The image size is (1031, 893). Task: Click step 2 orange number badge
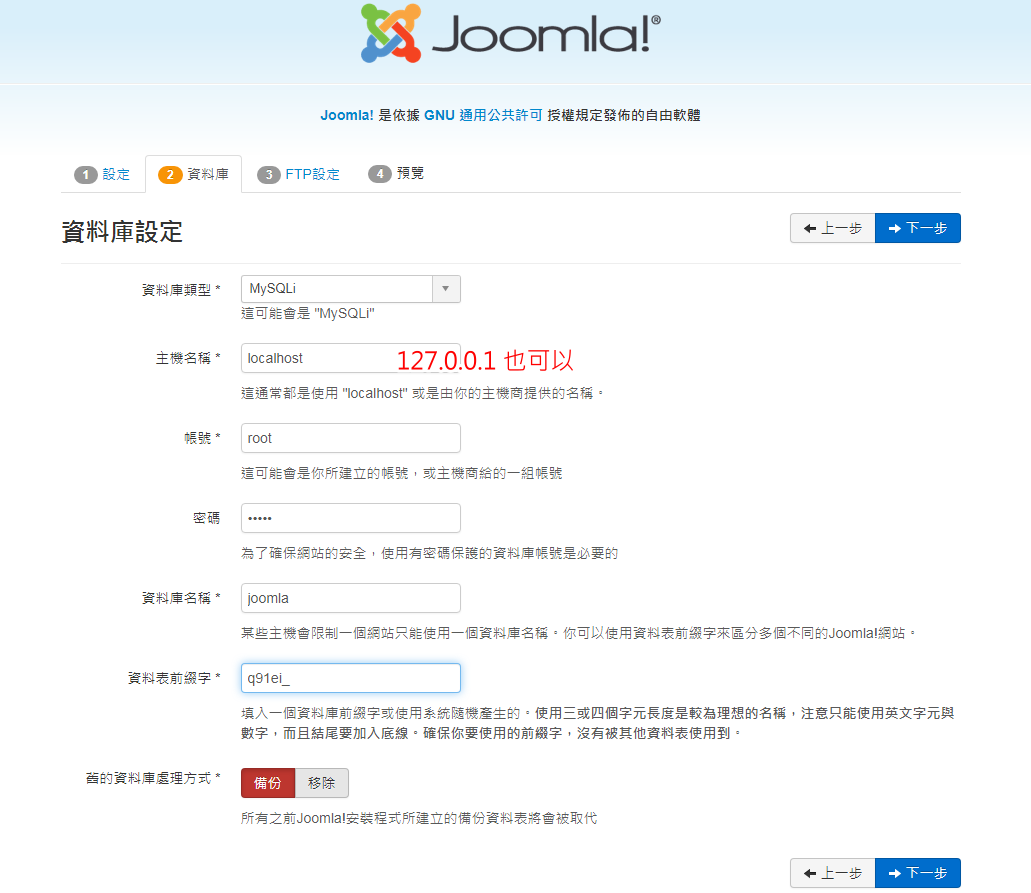[x=170, y=175]
